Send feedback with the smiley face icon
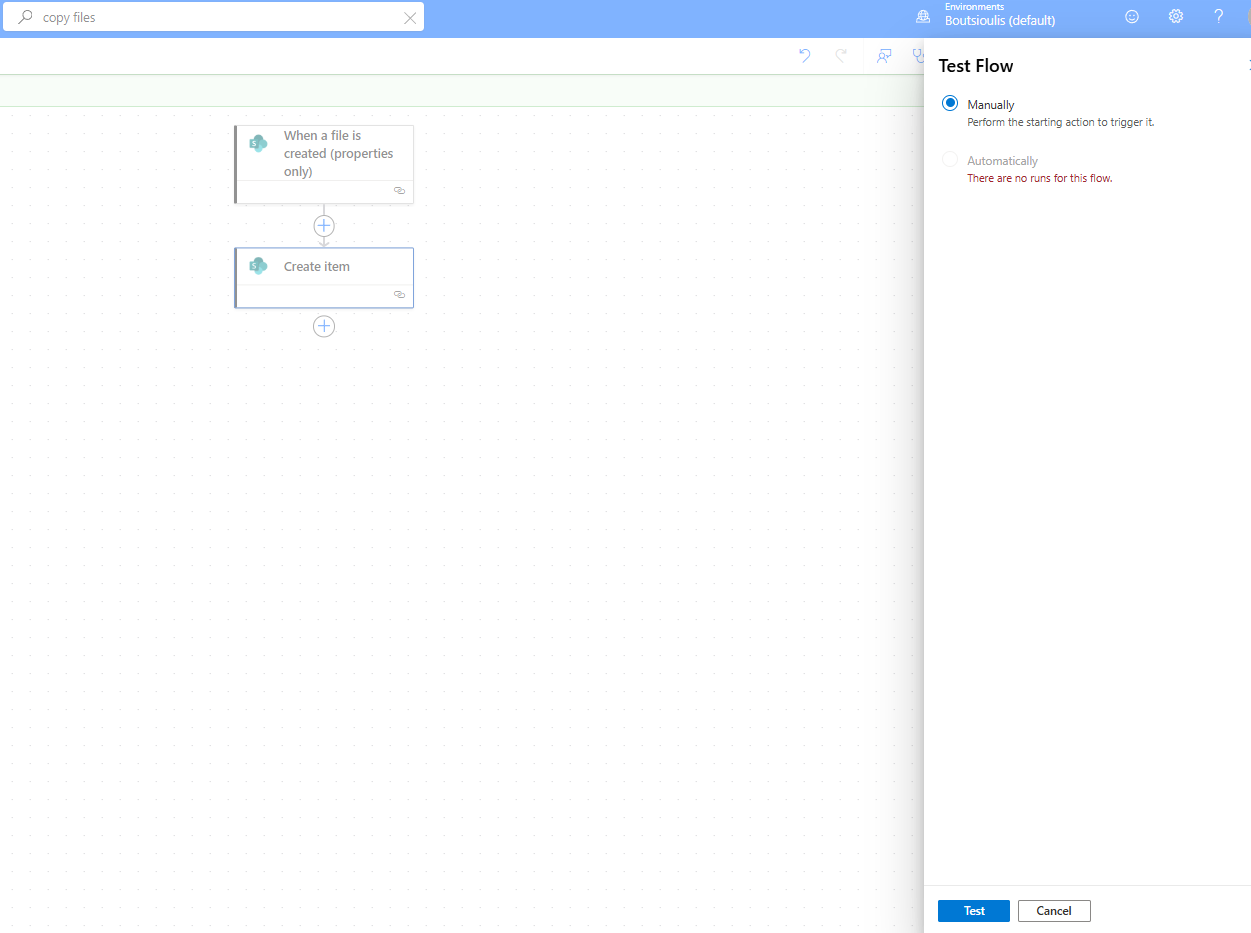This screenshot has height=933, width=1251. pos(1132,17)
